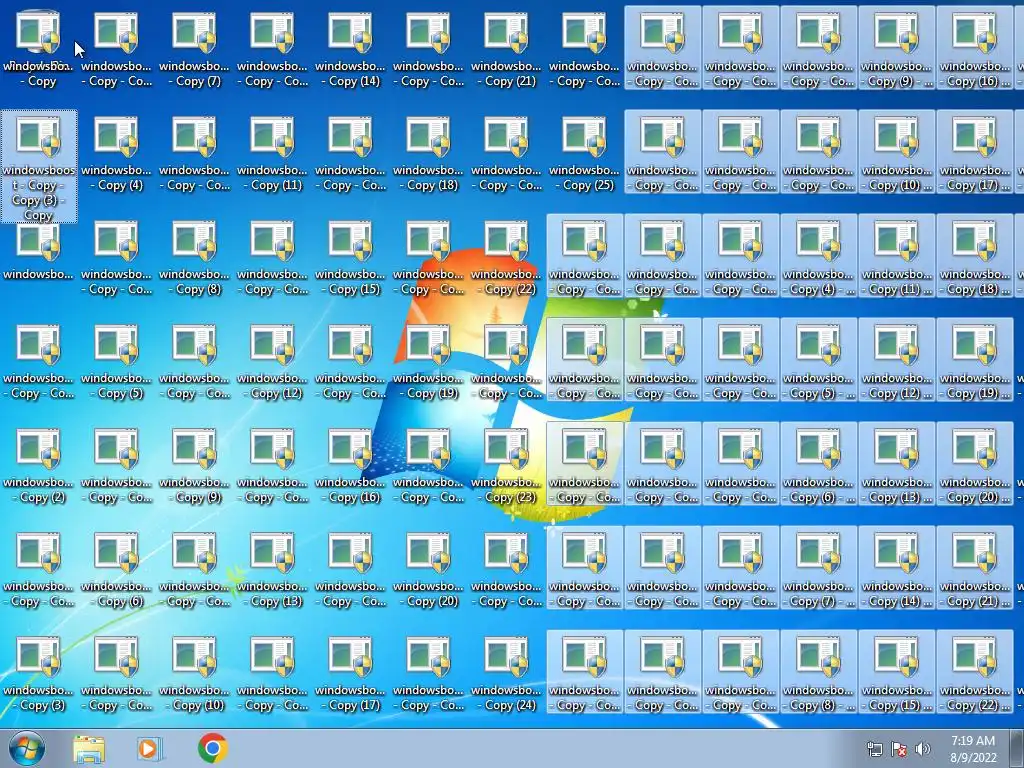The width and height of the screenshot is (1024, 768).
Task: Select unhighlighted icon ending 'Copy (16)'
Action: 350,466
